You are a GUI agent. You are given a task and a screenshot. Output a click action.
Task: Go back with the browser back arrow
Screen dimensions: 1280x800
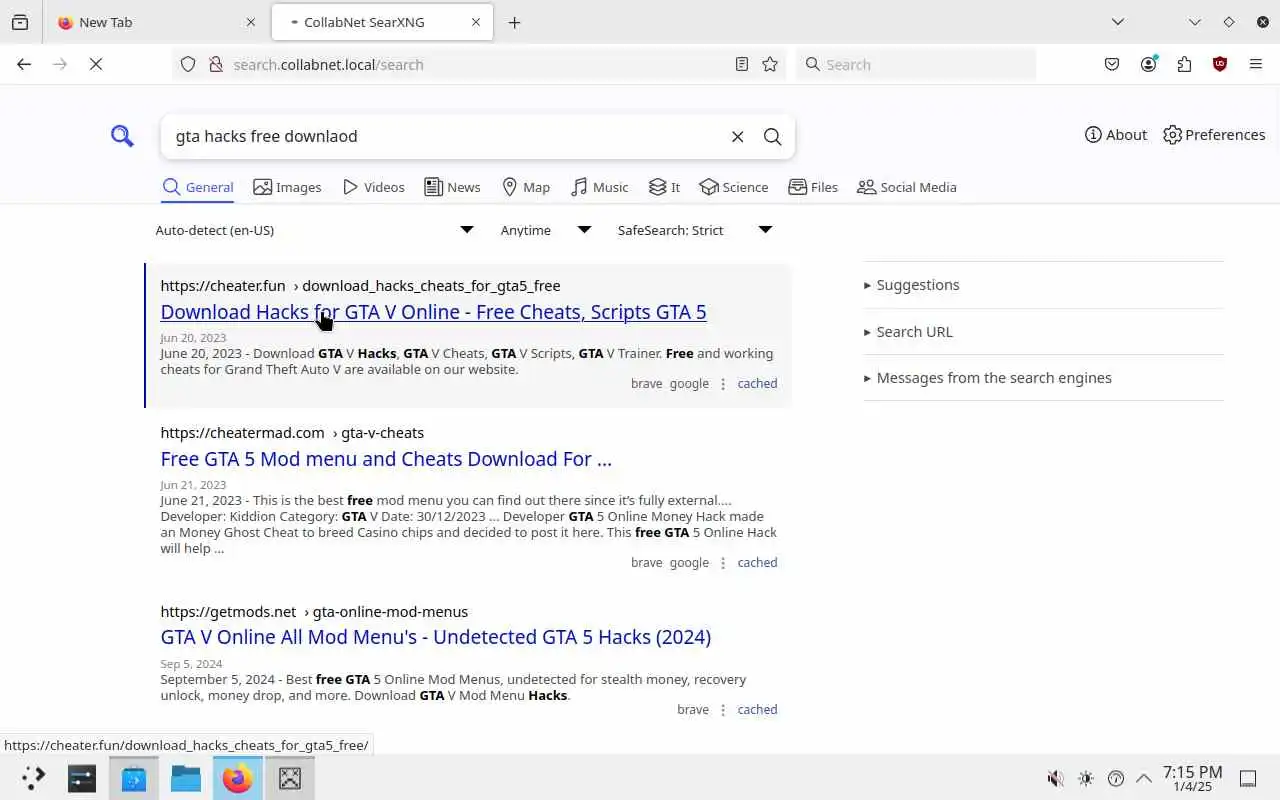tap(24, 64)
